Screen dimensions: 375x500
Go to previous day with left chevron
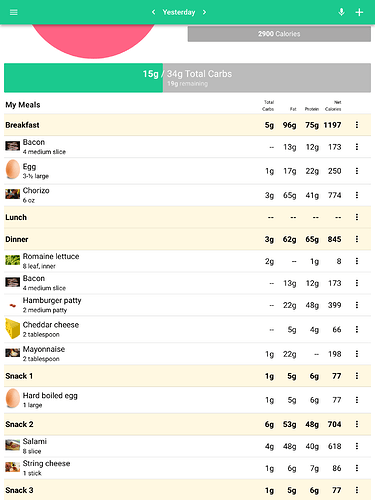coord(153,12)
